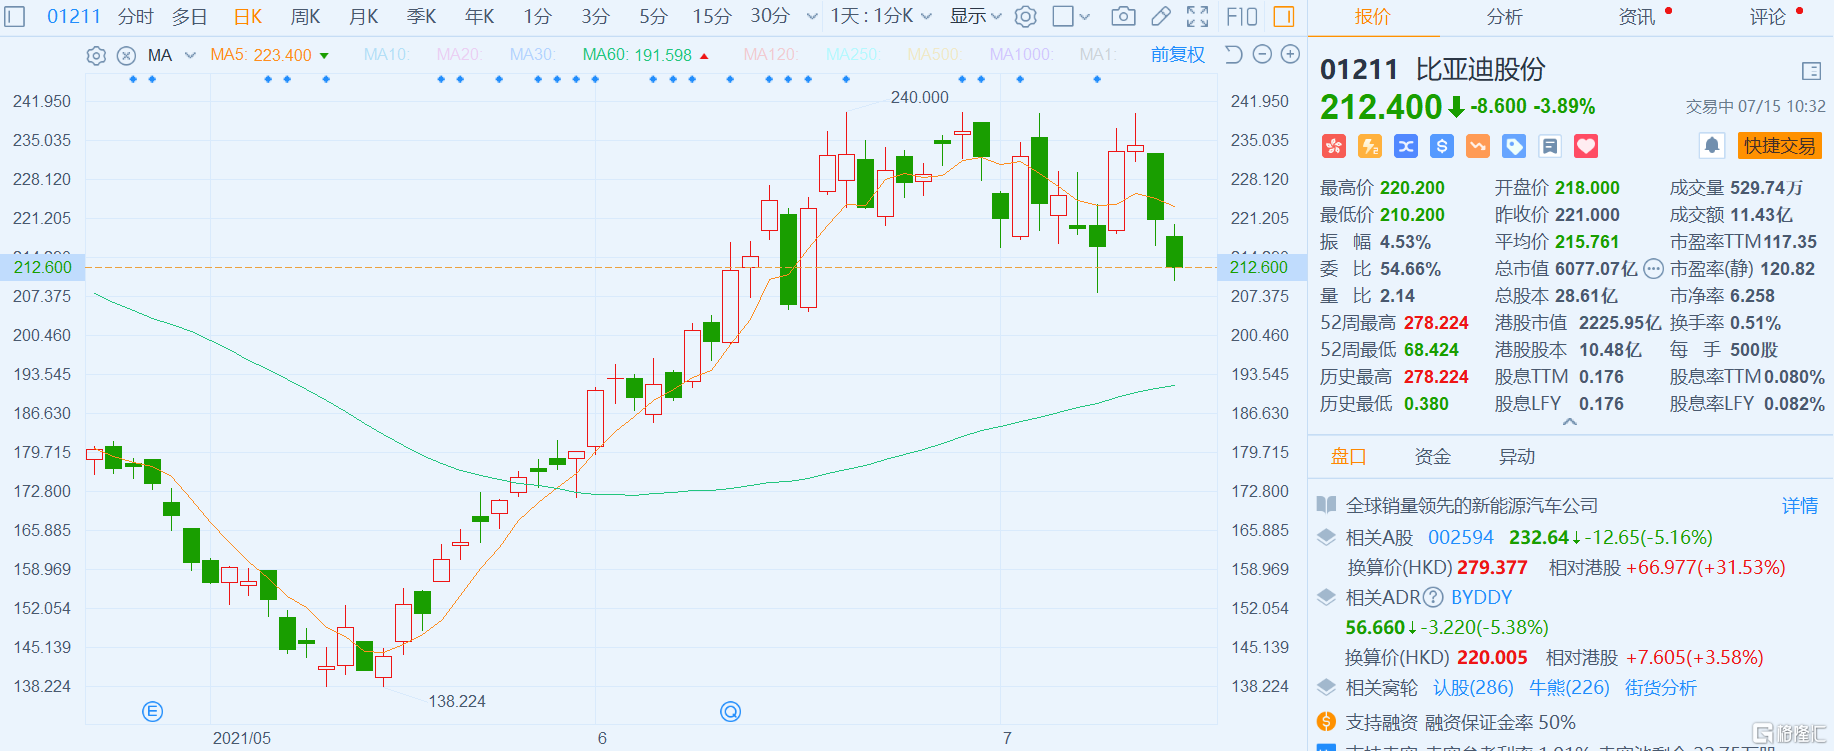The width and height of the screenshot is (1834, 751).
Task: Open the 分析 analysis tab
Action: [1504, 17]
